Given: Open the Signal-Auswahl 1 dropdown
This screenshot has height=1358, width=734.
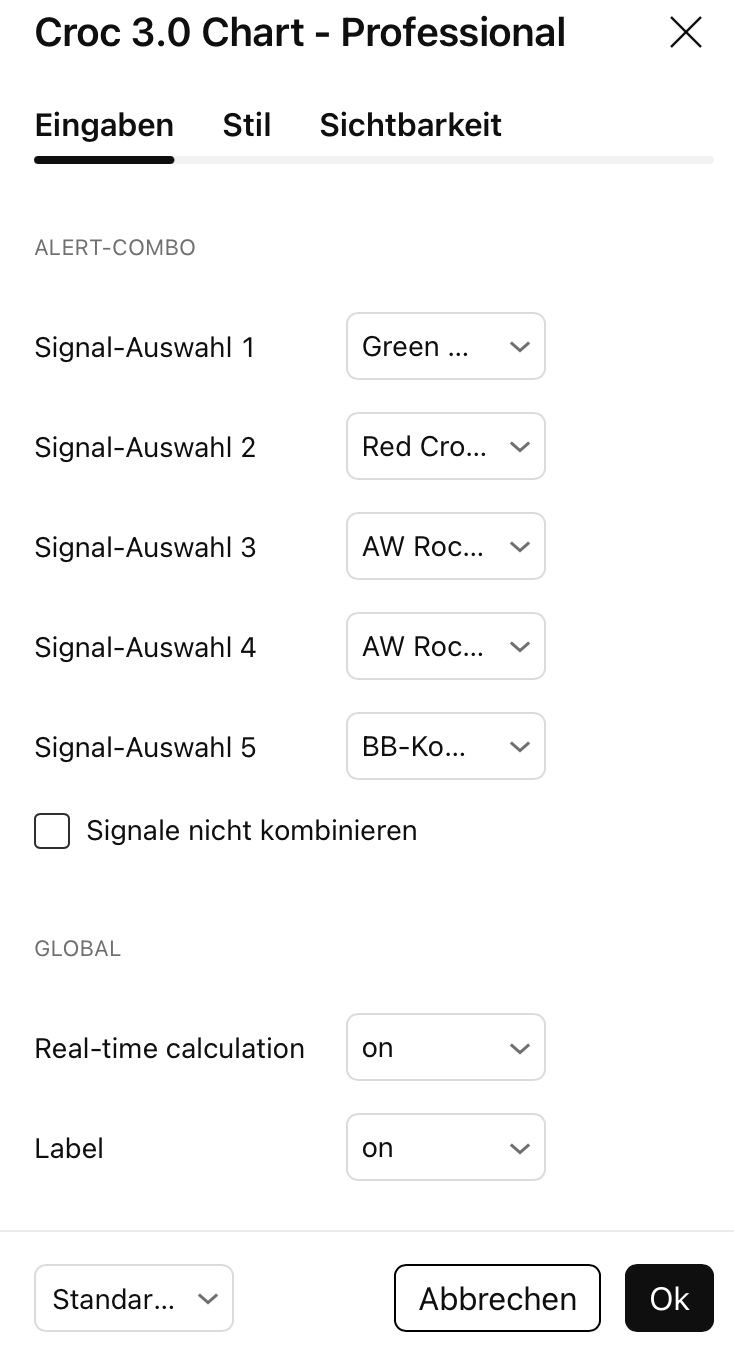Looking at the screenshot, I should coord(445,347).
